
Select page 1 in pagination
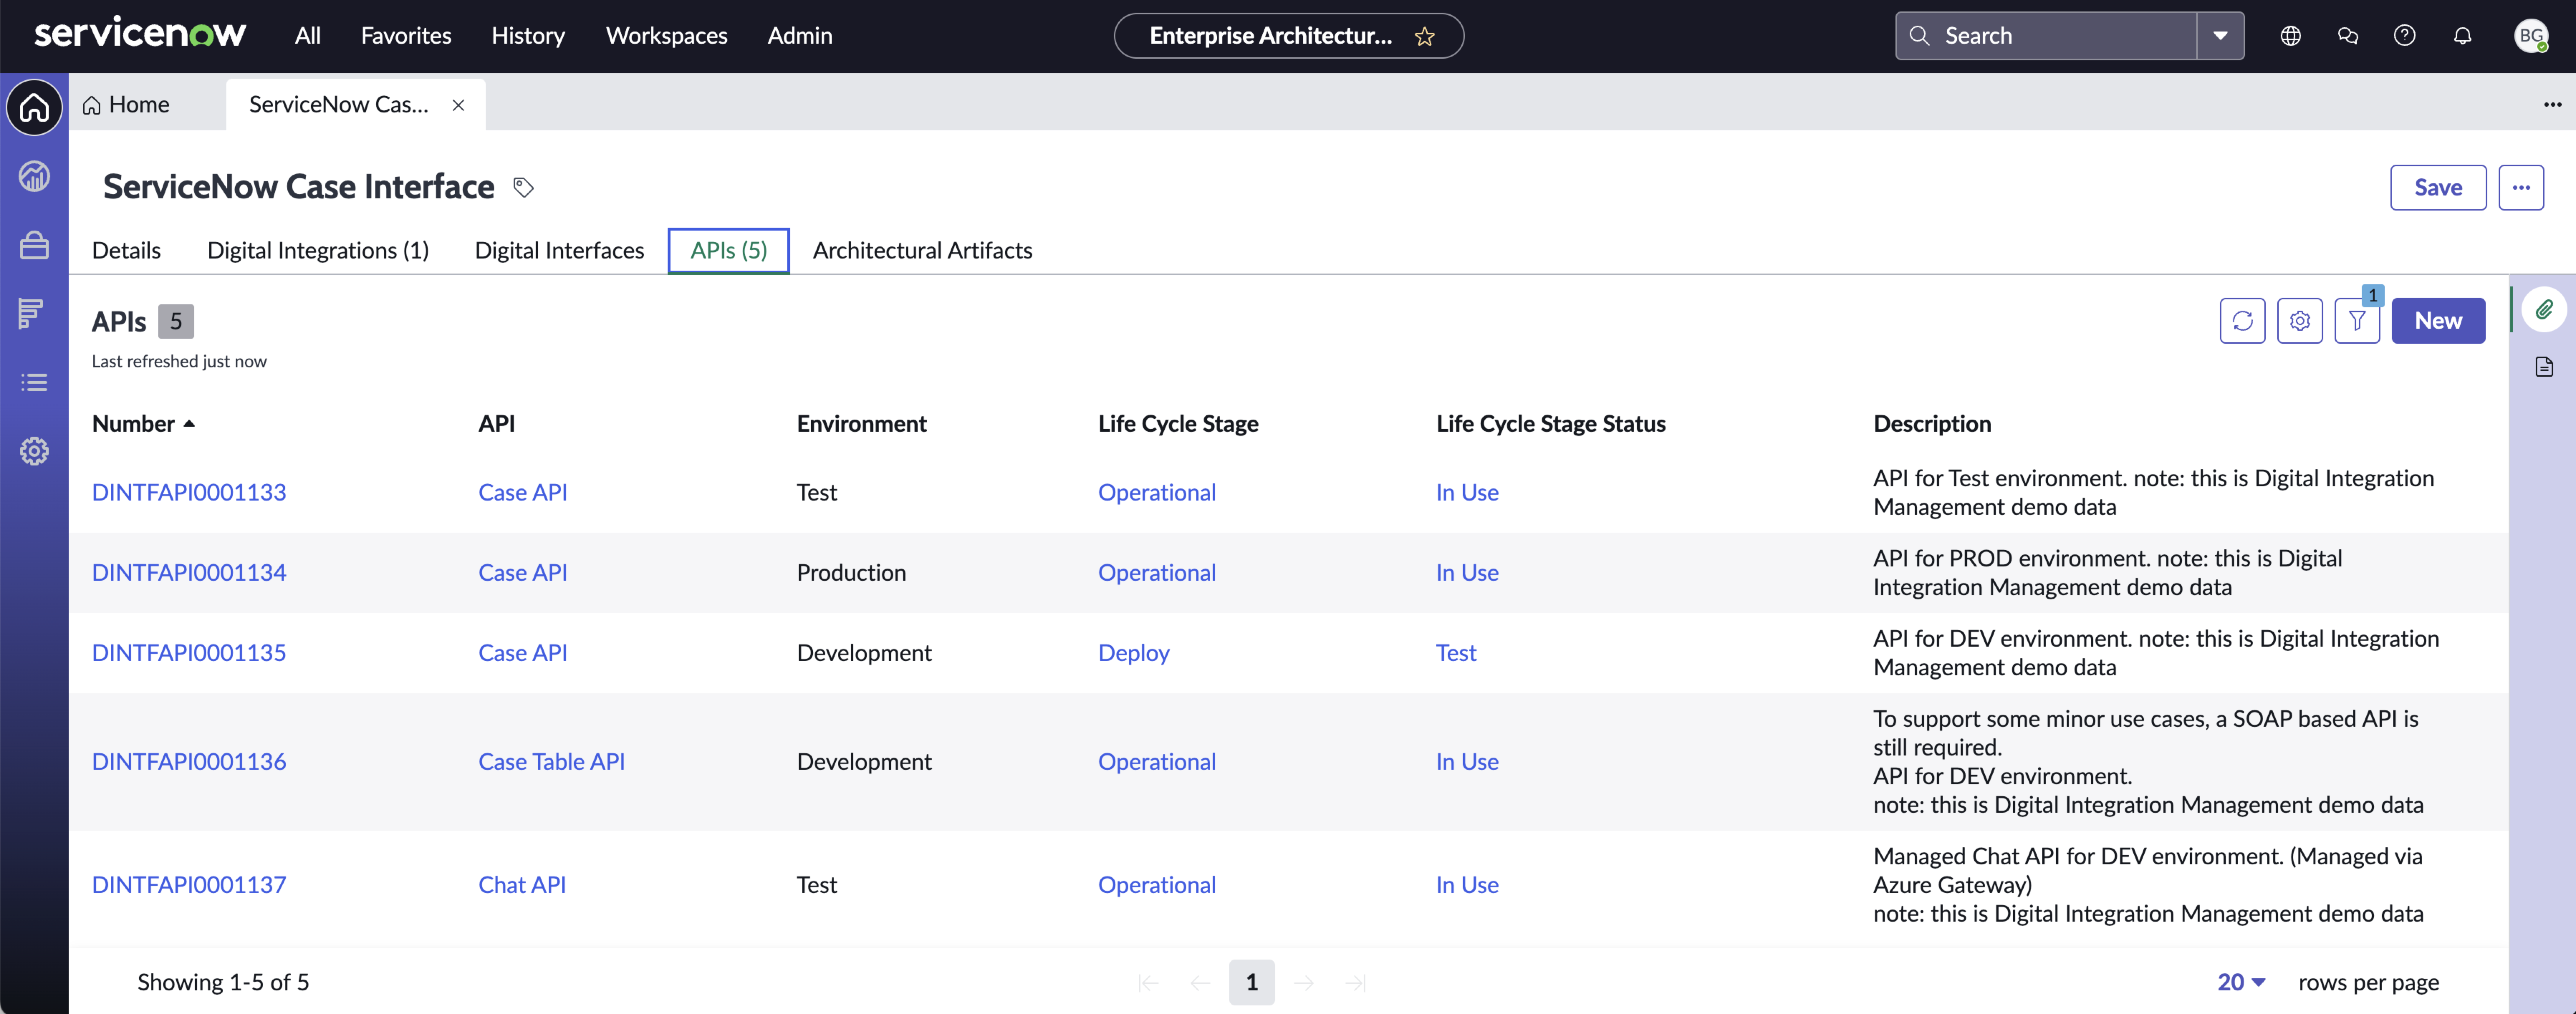1251,983
